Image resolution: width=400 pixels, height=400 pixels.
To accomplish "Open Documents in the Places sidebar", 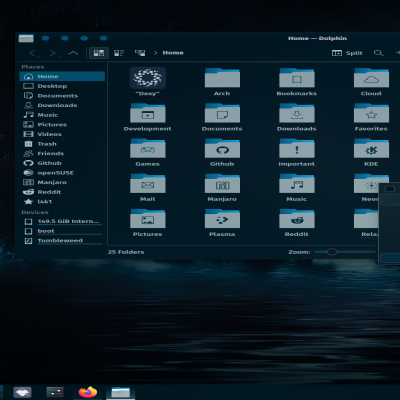I will coord(62,96).
